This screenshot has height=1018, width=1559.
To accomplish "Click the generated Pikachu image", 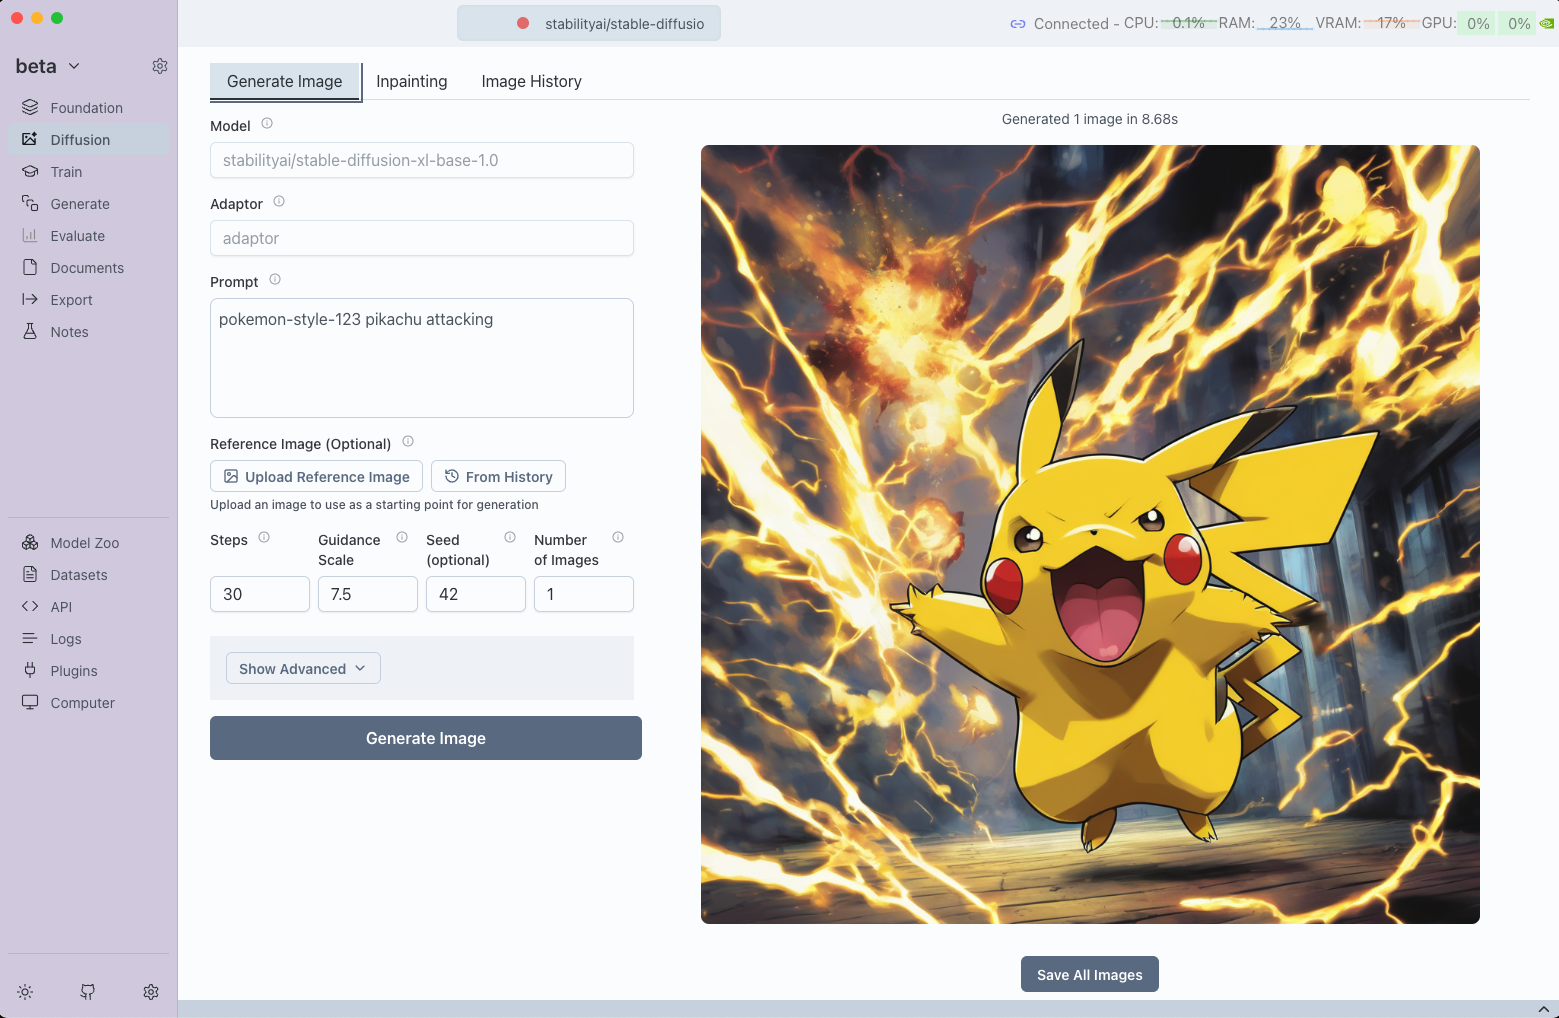I will pyautogui.click(x=1090, y=534).
